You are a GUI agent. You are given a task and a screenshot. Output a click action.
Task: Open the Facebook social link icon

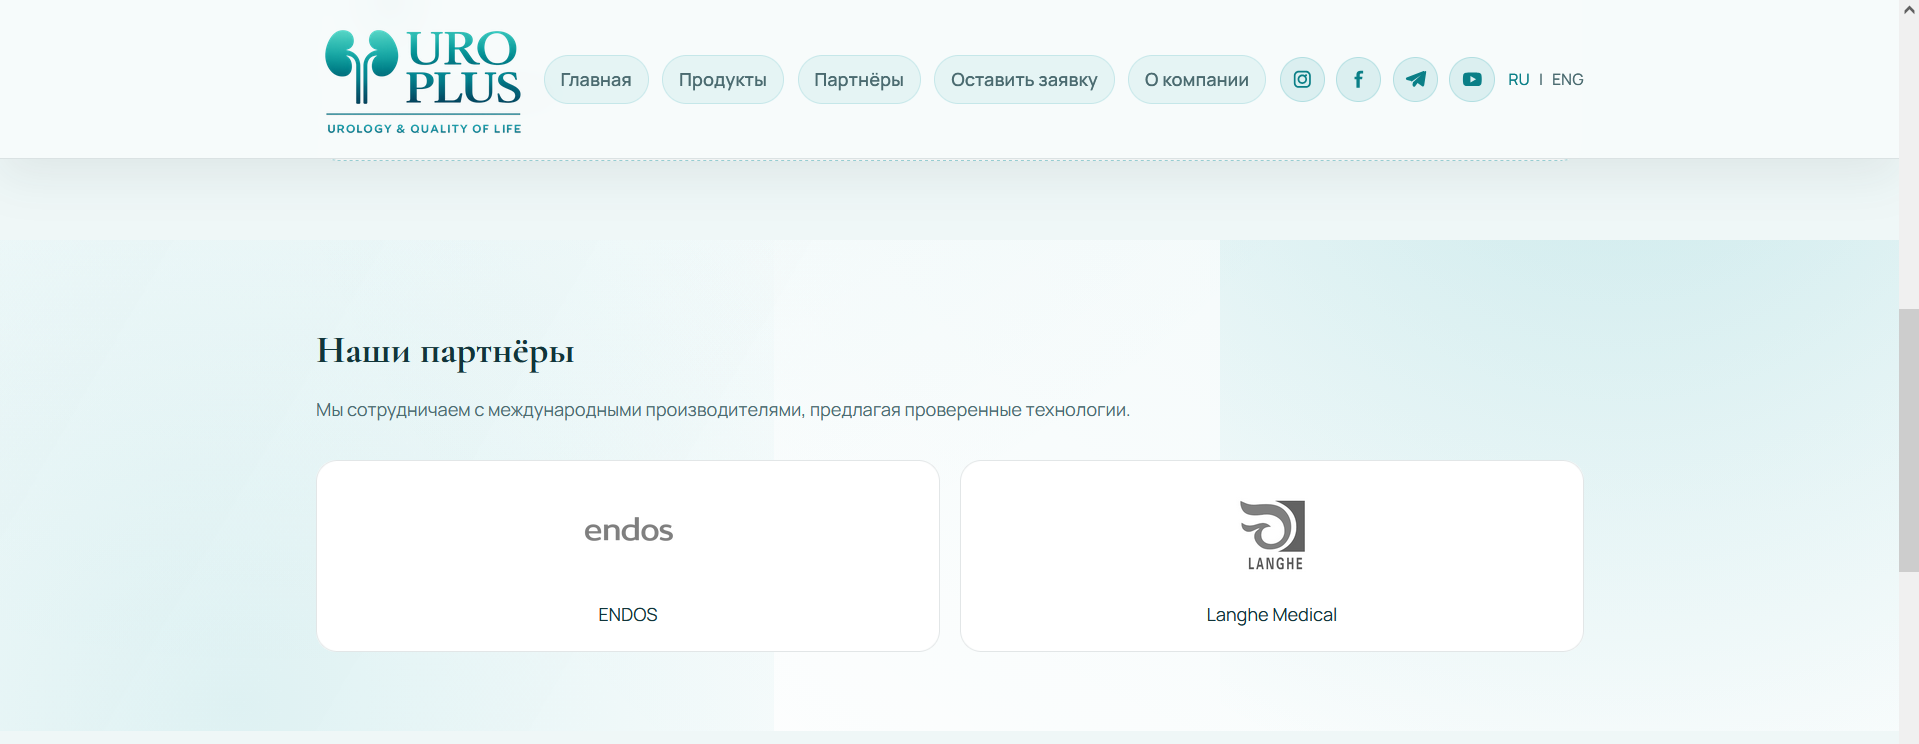pos(1358,80)
